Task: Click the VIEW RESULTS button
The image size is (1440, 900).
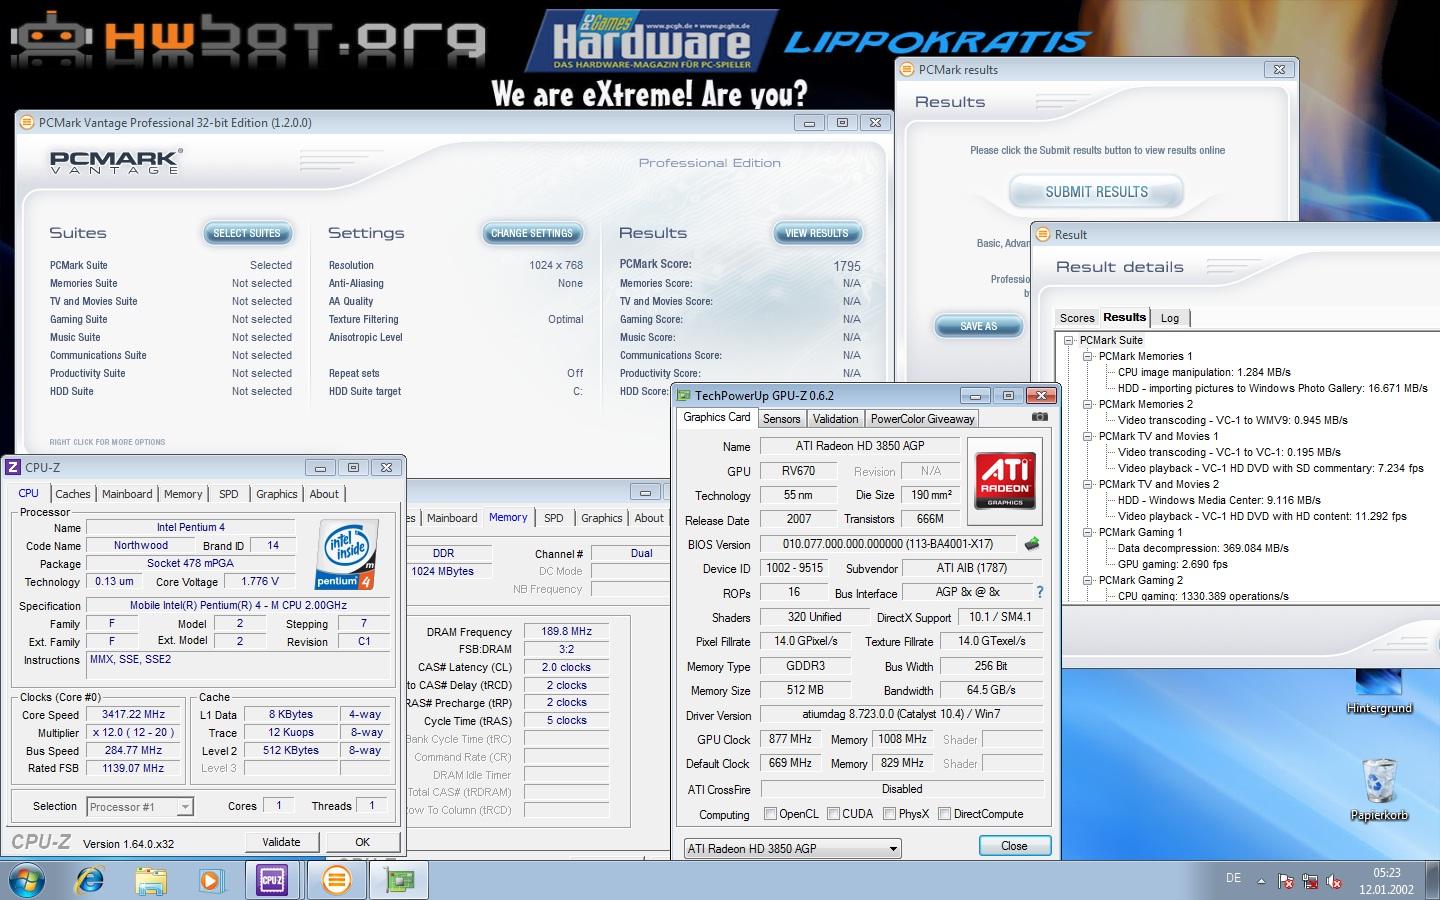Action: pyautogui.click(x=816, y=233)
